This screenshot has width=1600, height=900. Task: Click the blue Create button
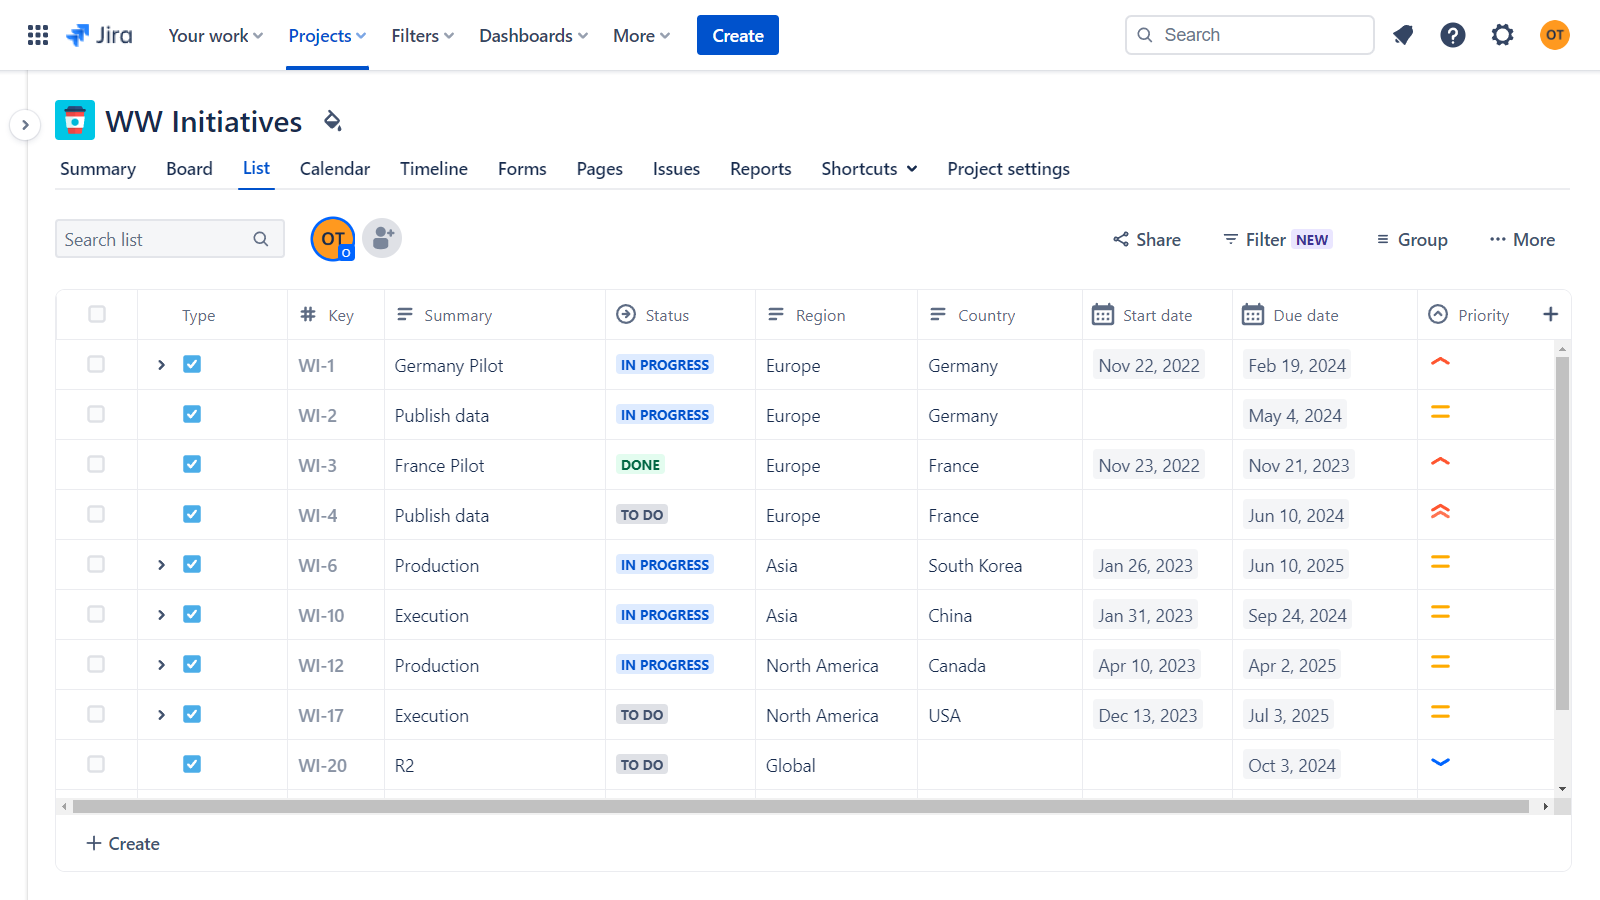[x=737, y=35]
